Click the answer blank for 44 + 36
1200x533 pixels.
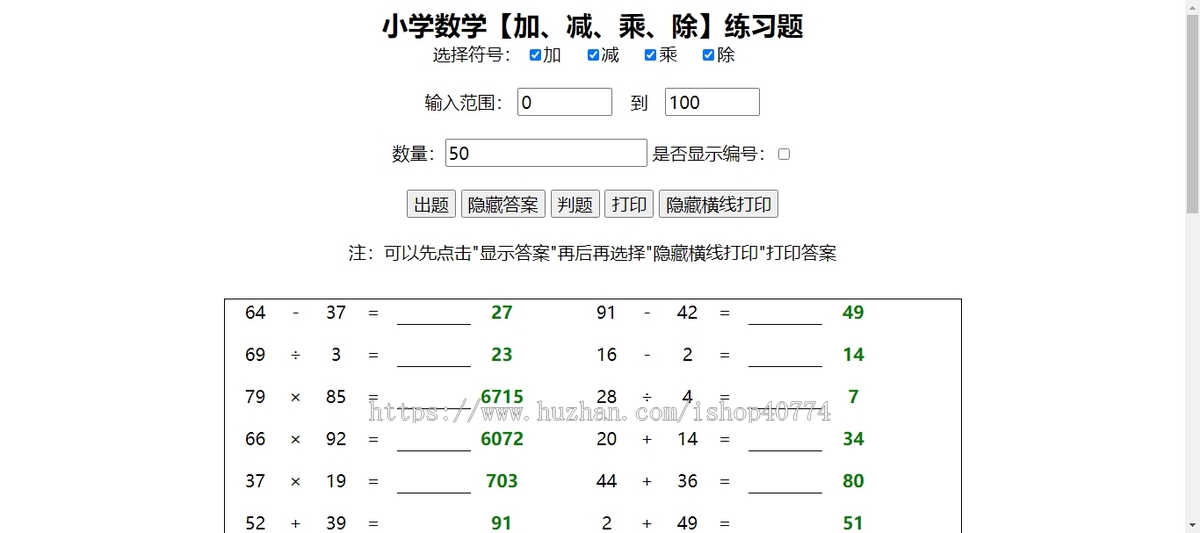[785, 481]
